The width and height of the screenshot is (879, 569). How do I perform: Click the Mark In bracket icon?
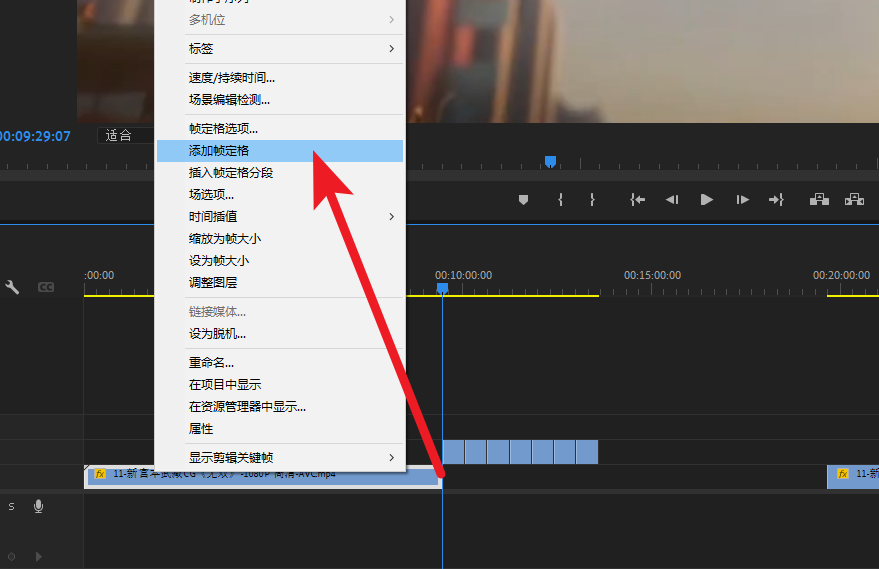click(x=560, y=200)
